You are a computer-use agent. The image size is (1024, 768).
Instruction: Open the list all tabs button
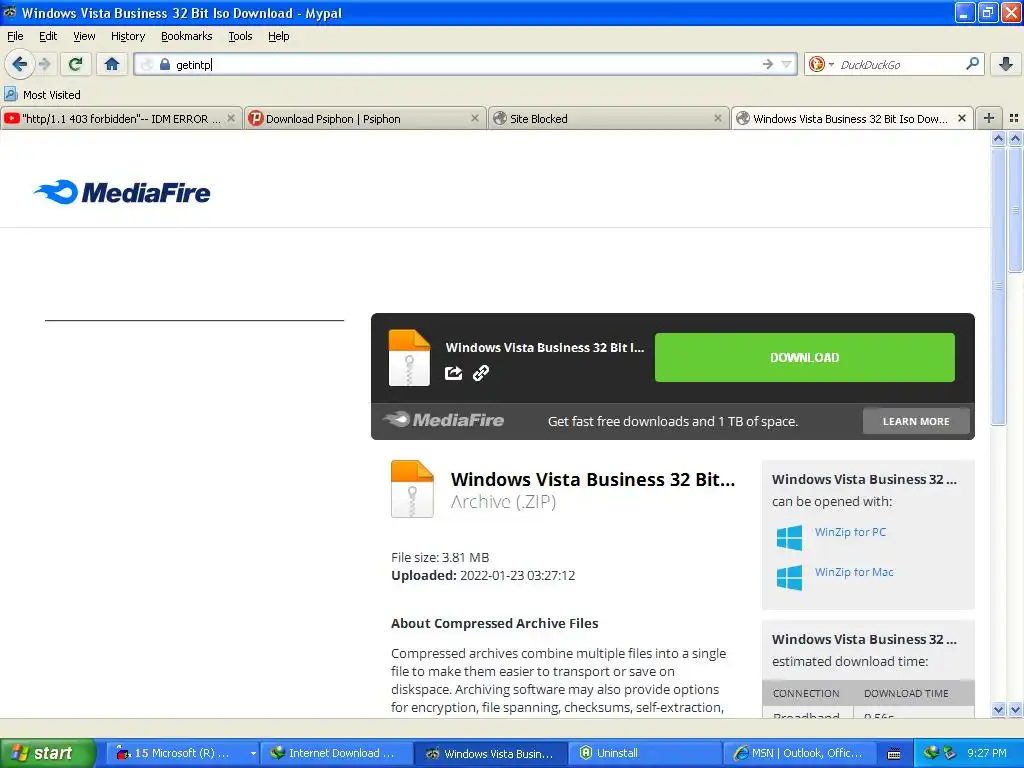coord(1014,118)
